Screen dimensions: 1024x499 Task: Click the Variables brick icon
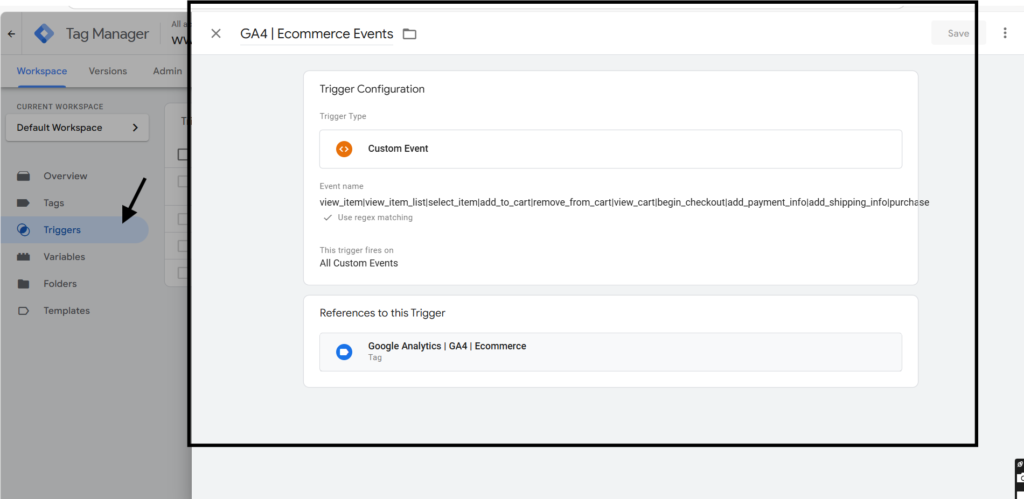point(24,257)
